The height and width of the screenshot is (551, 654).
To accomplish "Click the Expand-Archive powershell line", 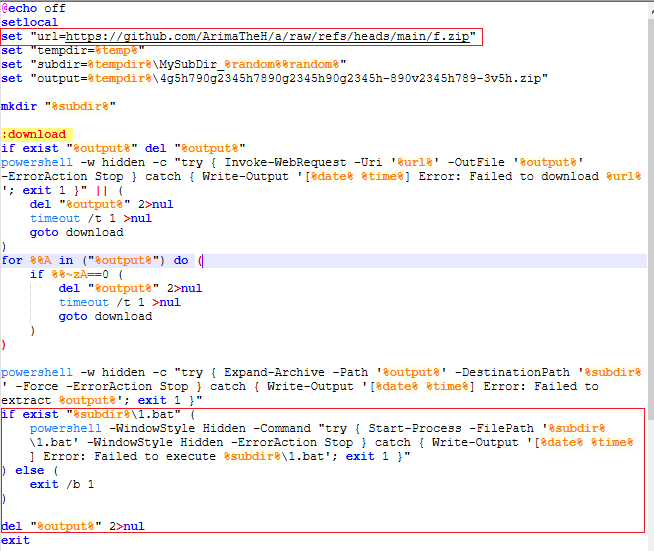I will [x=321, y=372].
